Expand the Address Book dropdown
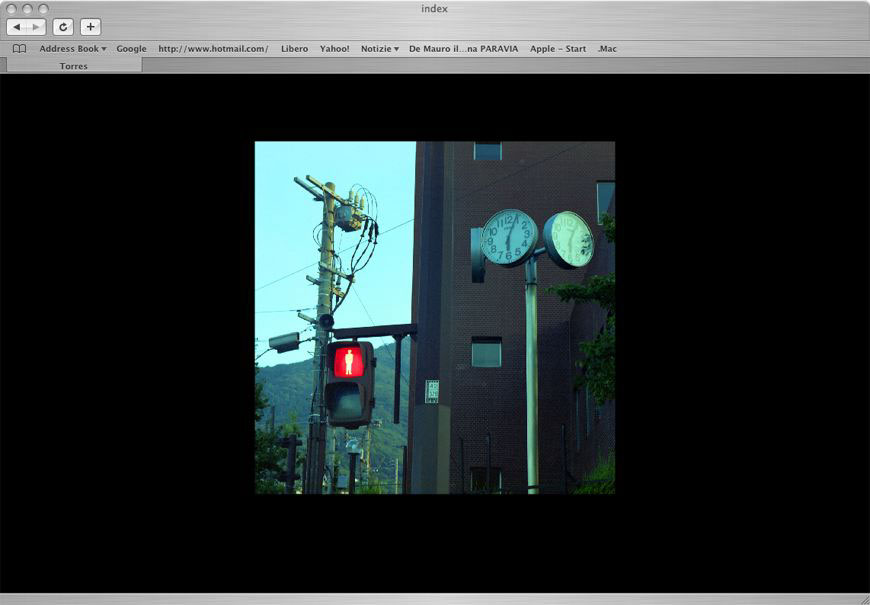870x605 pixels. (73, 49)
